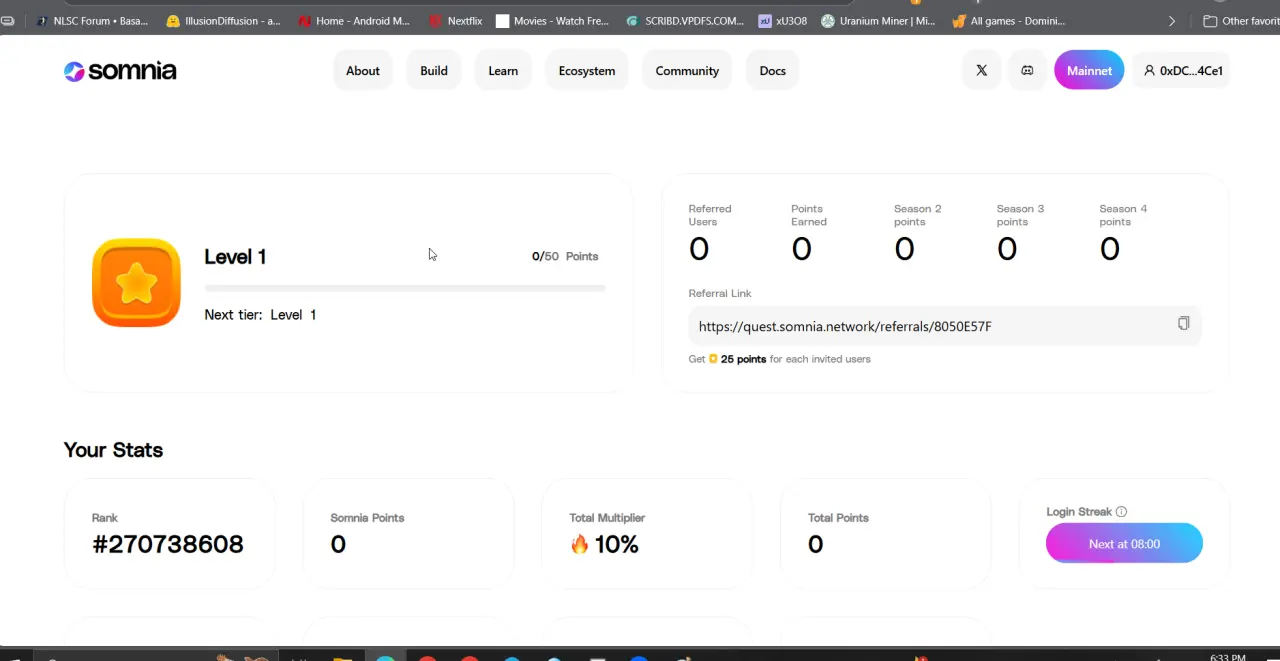Open the Uranium Miner bookmark
Screen dimensions: 1280x661
[878, 21]
